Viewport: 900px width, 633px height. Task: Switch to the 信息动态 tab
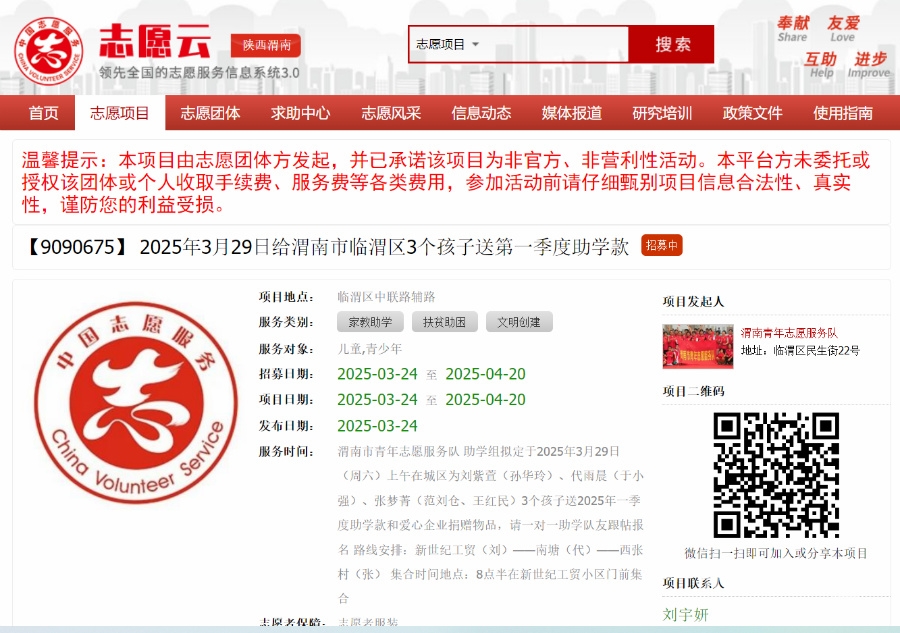[x=481, y=113]
